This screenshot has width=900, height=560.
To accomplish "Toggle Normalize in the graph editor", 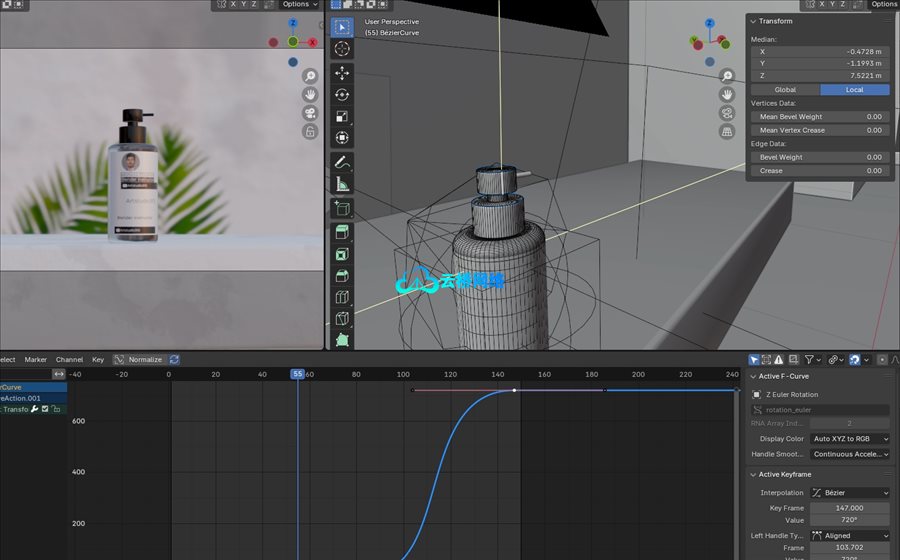I will tap(138, 360).
